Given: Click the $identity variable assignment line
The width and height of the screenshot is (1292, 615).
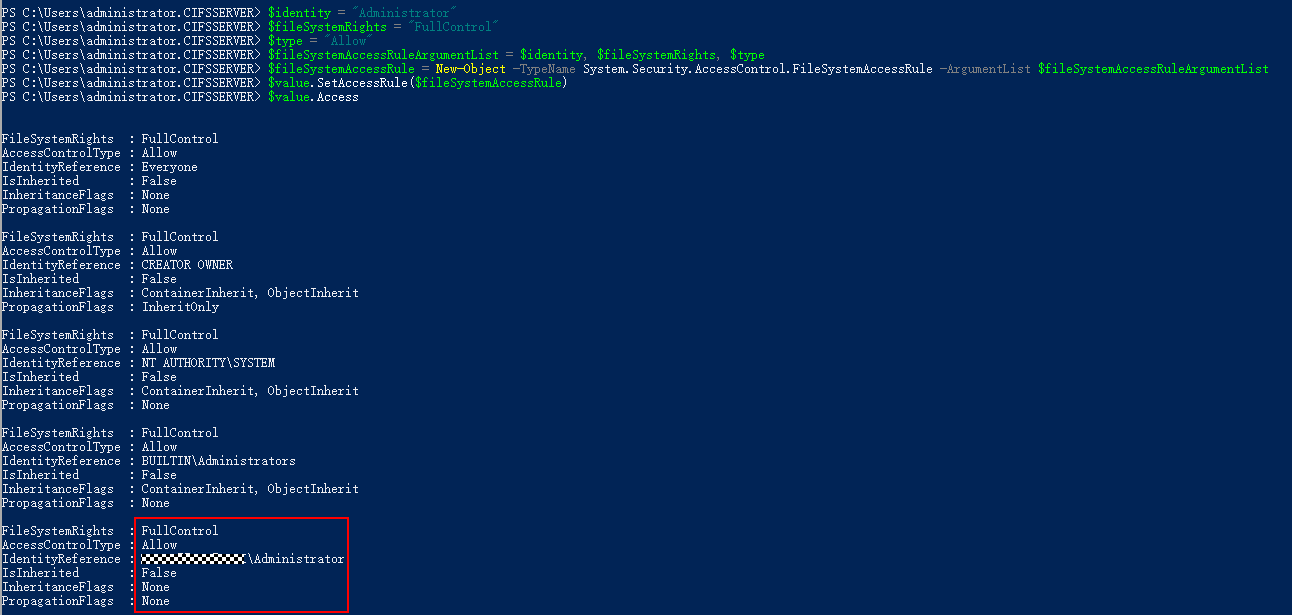Looking at the screenshot, I should point(361,12).
